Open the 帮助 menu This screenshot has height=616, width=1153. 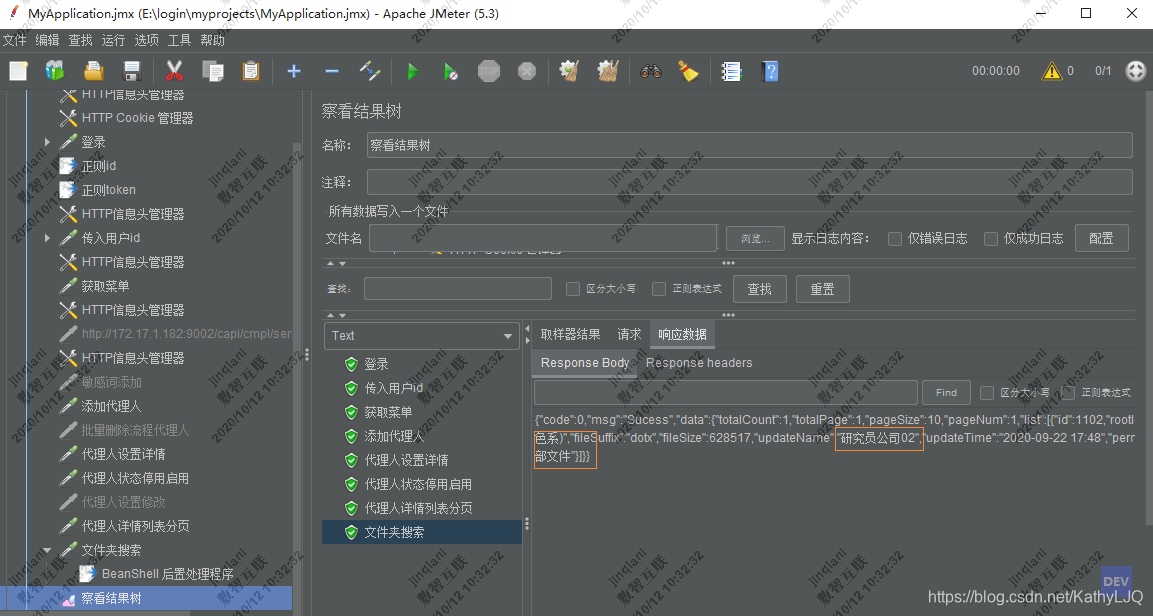pos(213,40)
